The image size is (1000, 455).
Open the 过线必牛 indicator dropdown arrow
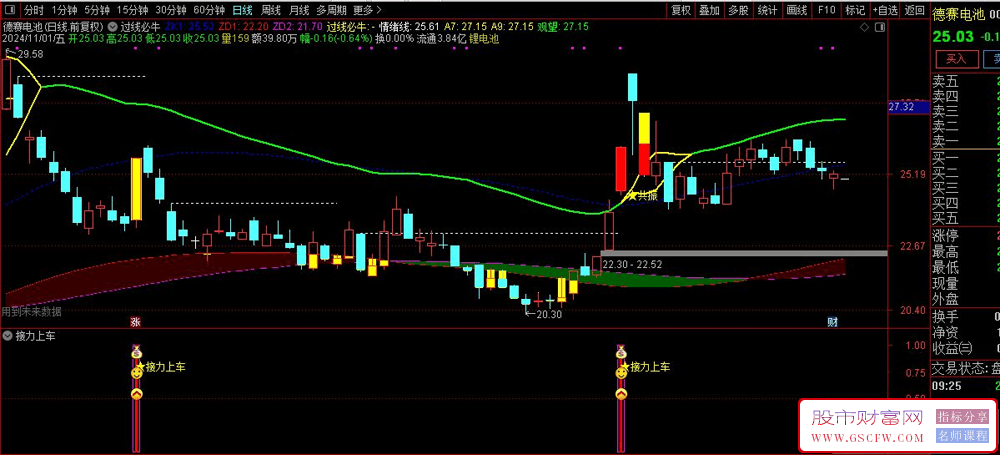point(114,27)
